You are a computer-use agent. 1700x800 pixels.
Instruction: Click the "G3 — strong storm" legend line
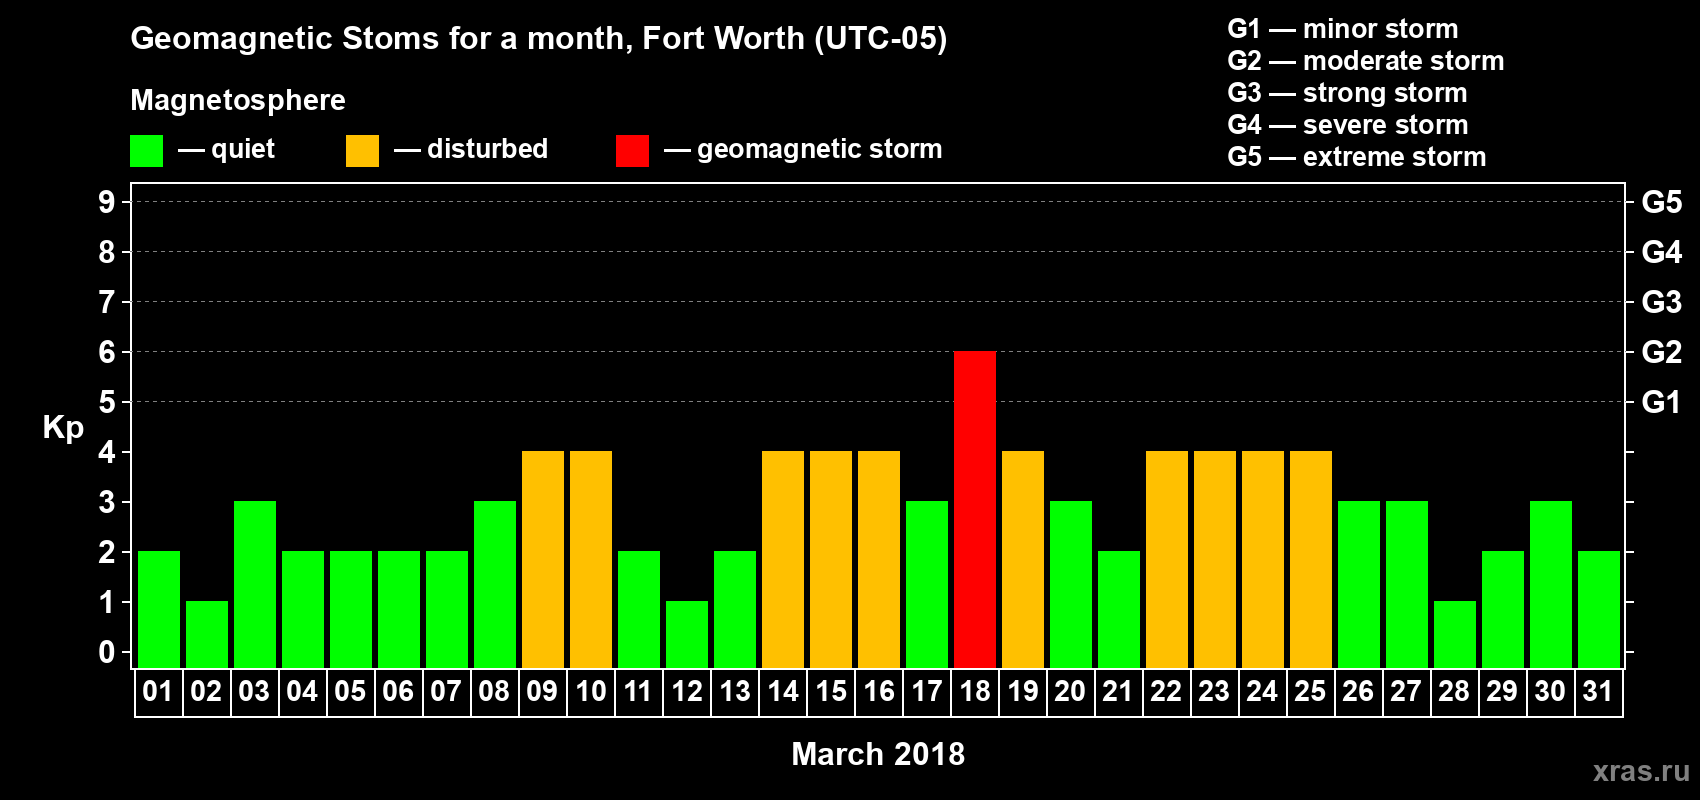(1347, 93)
